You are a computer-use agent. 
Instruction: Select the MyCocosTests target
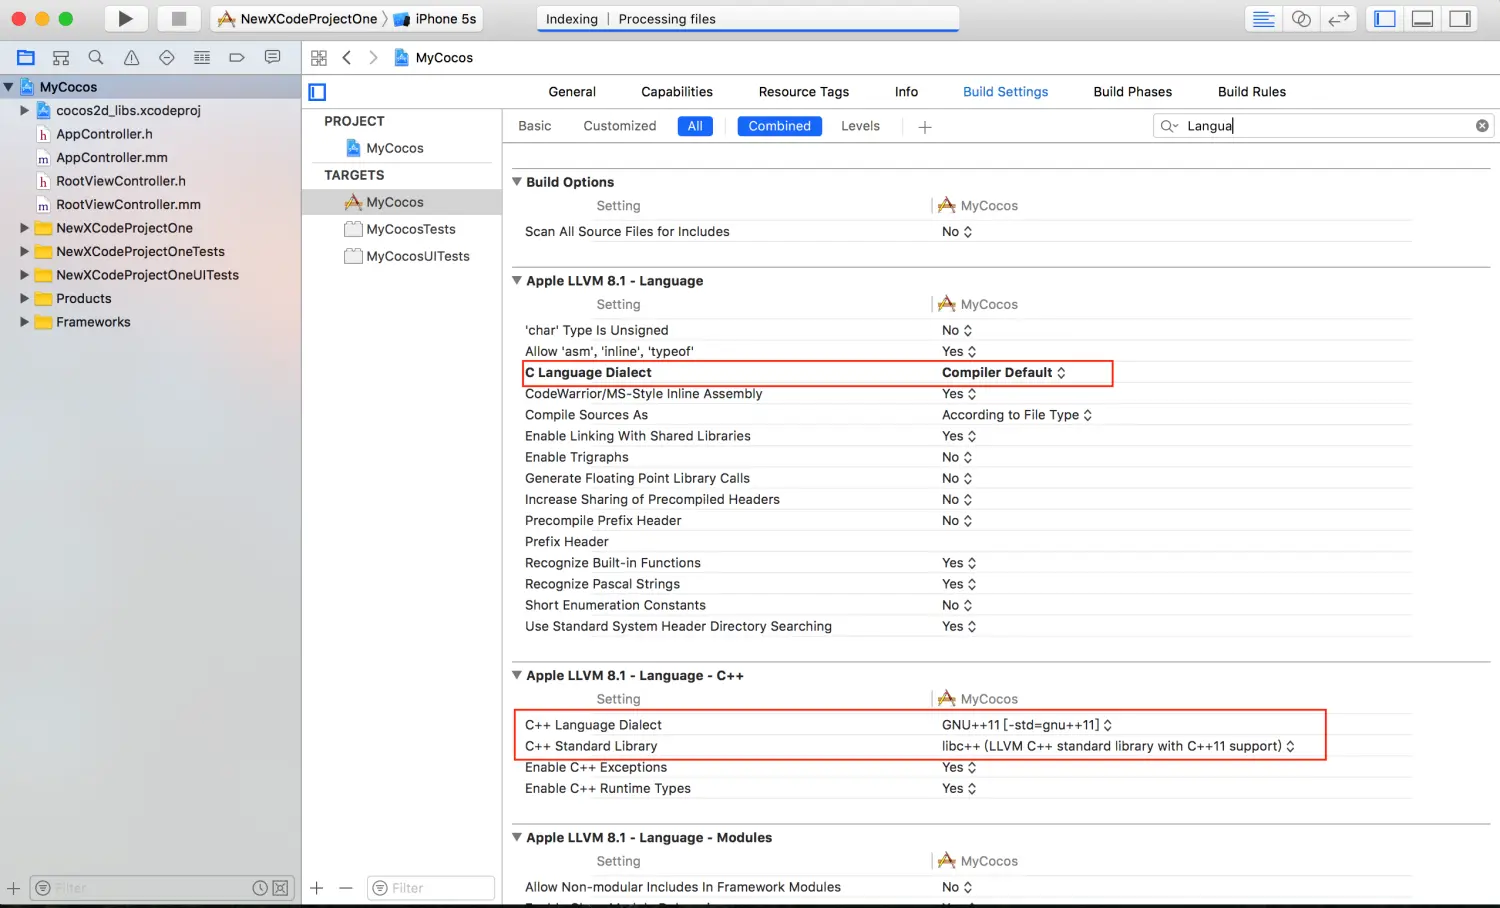(x=411, y=229)
